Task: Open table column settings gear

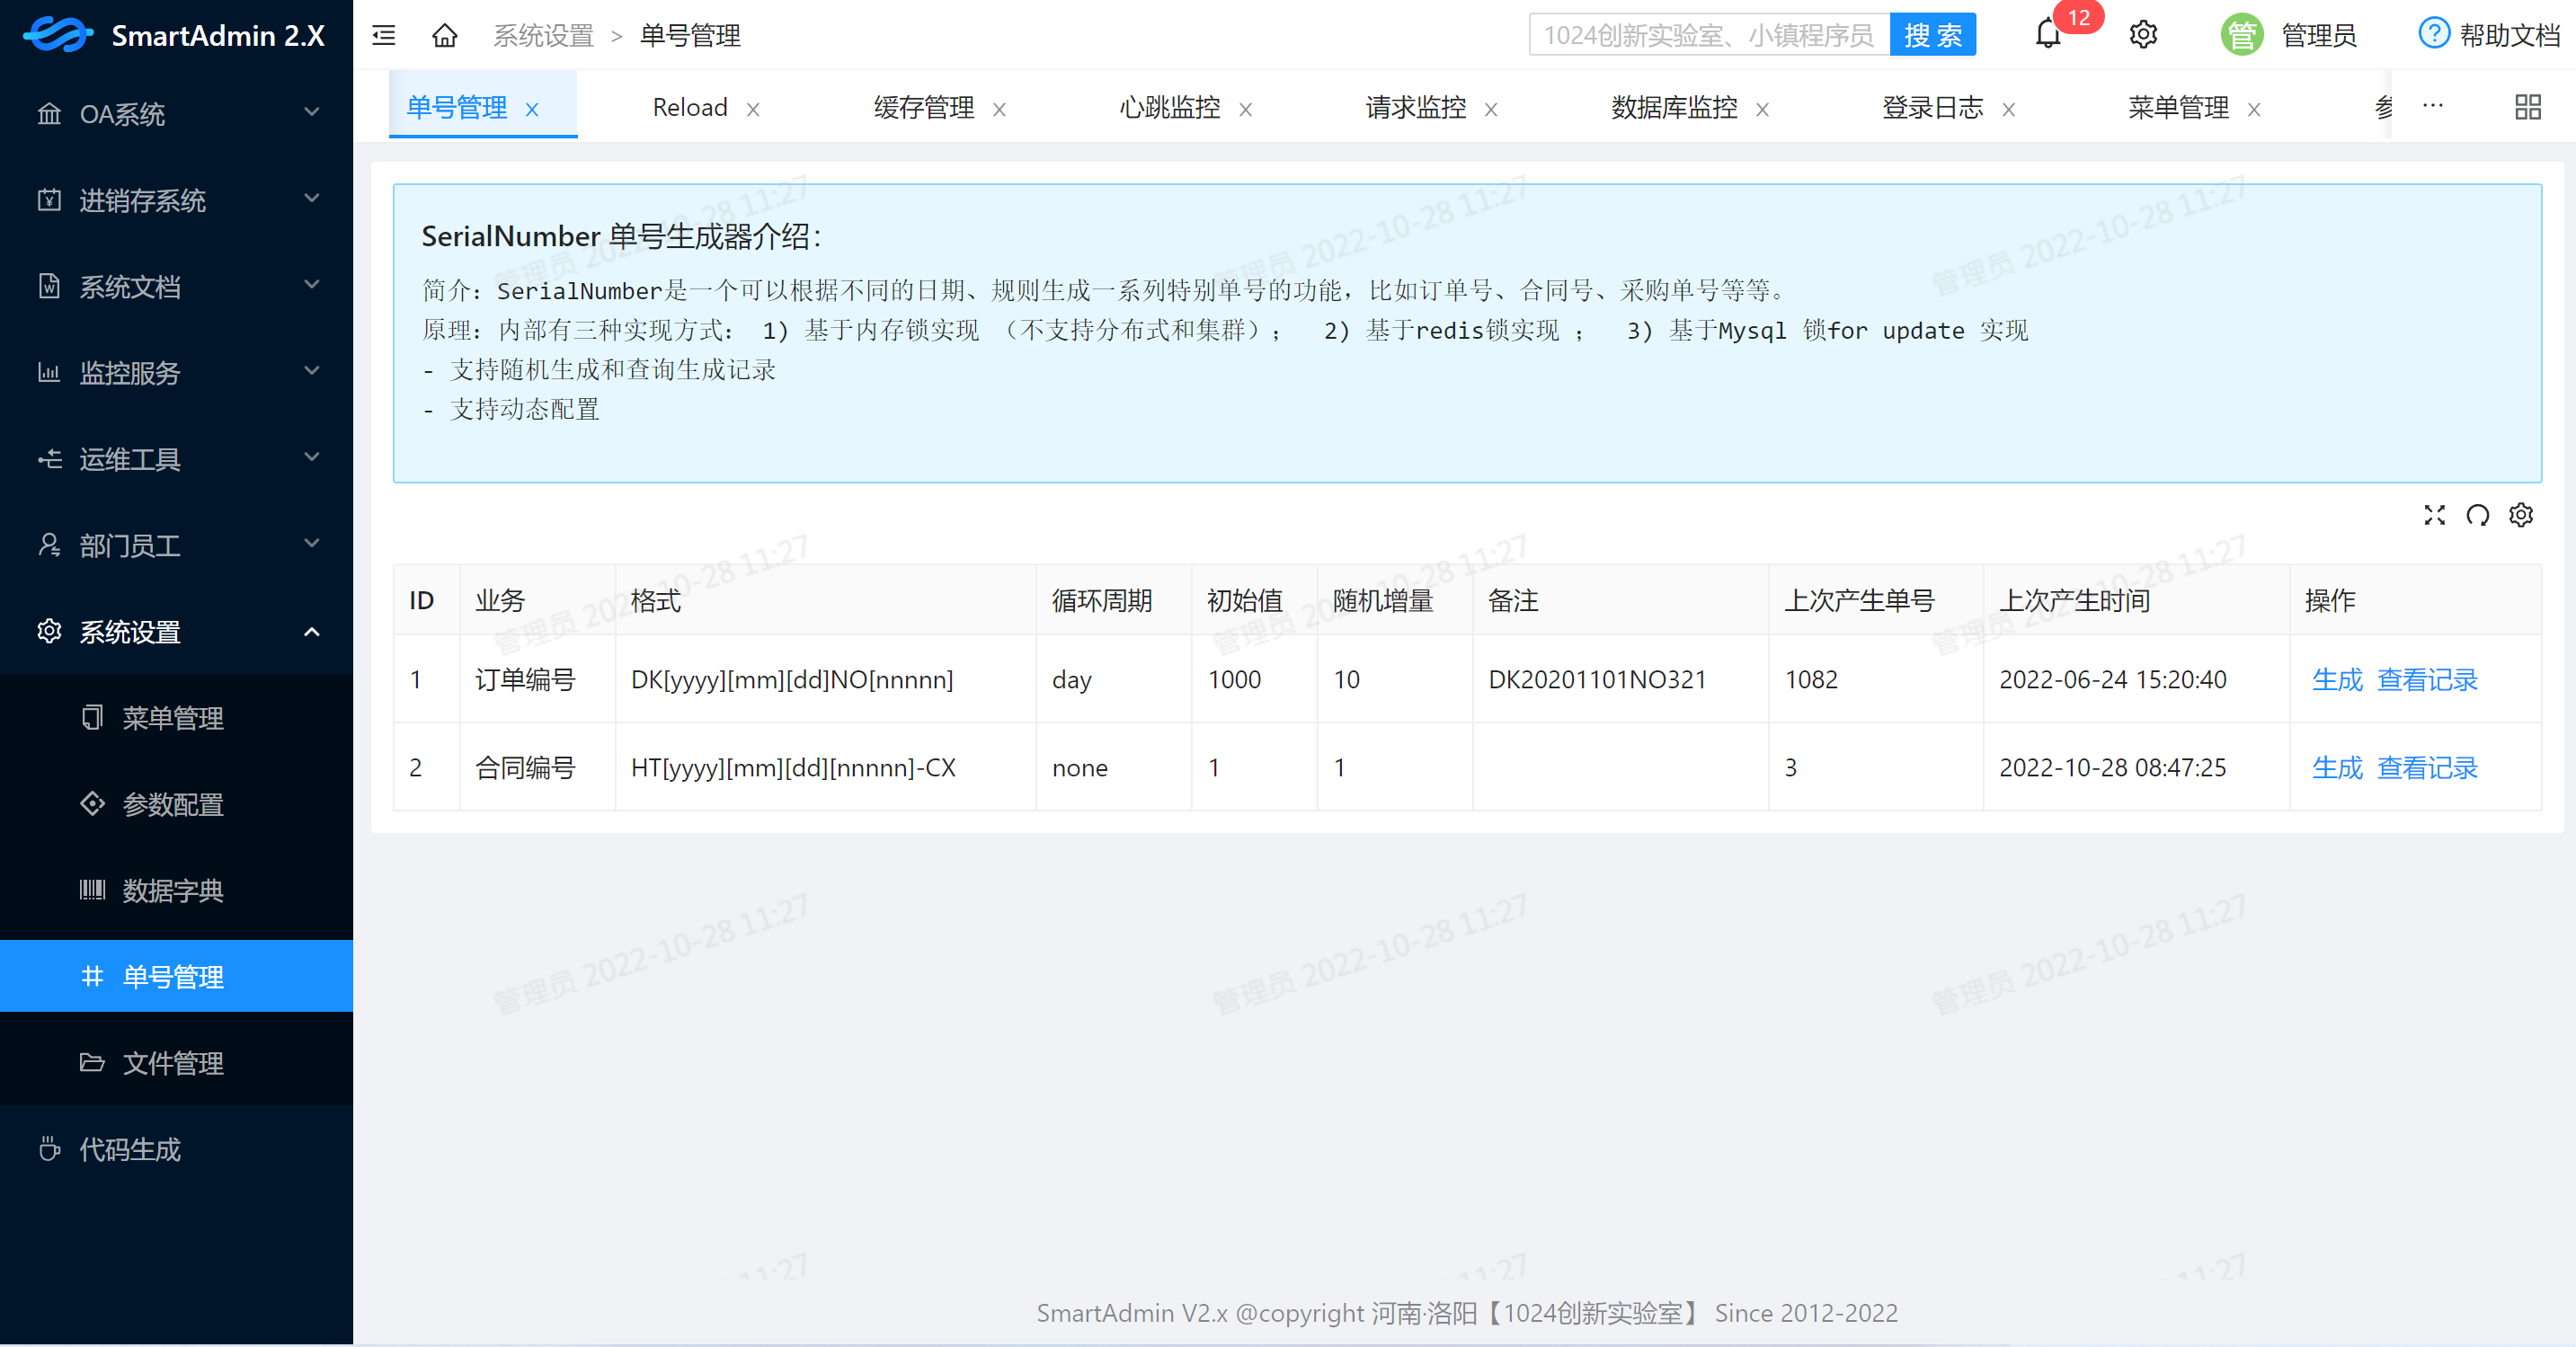Action: [2521, 515]
